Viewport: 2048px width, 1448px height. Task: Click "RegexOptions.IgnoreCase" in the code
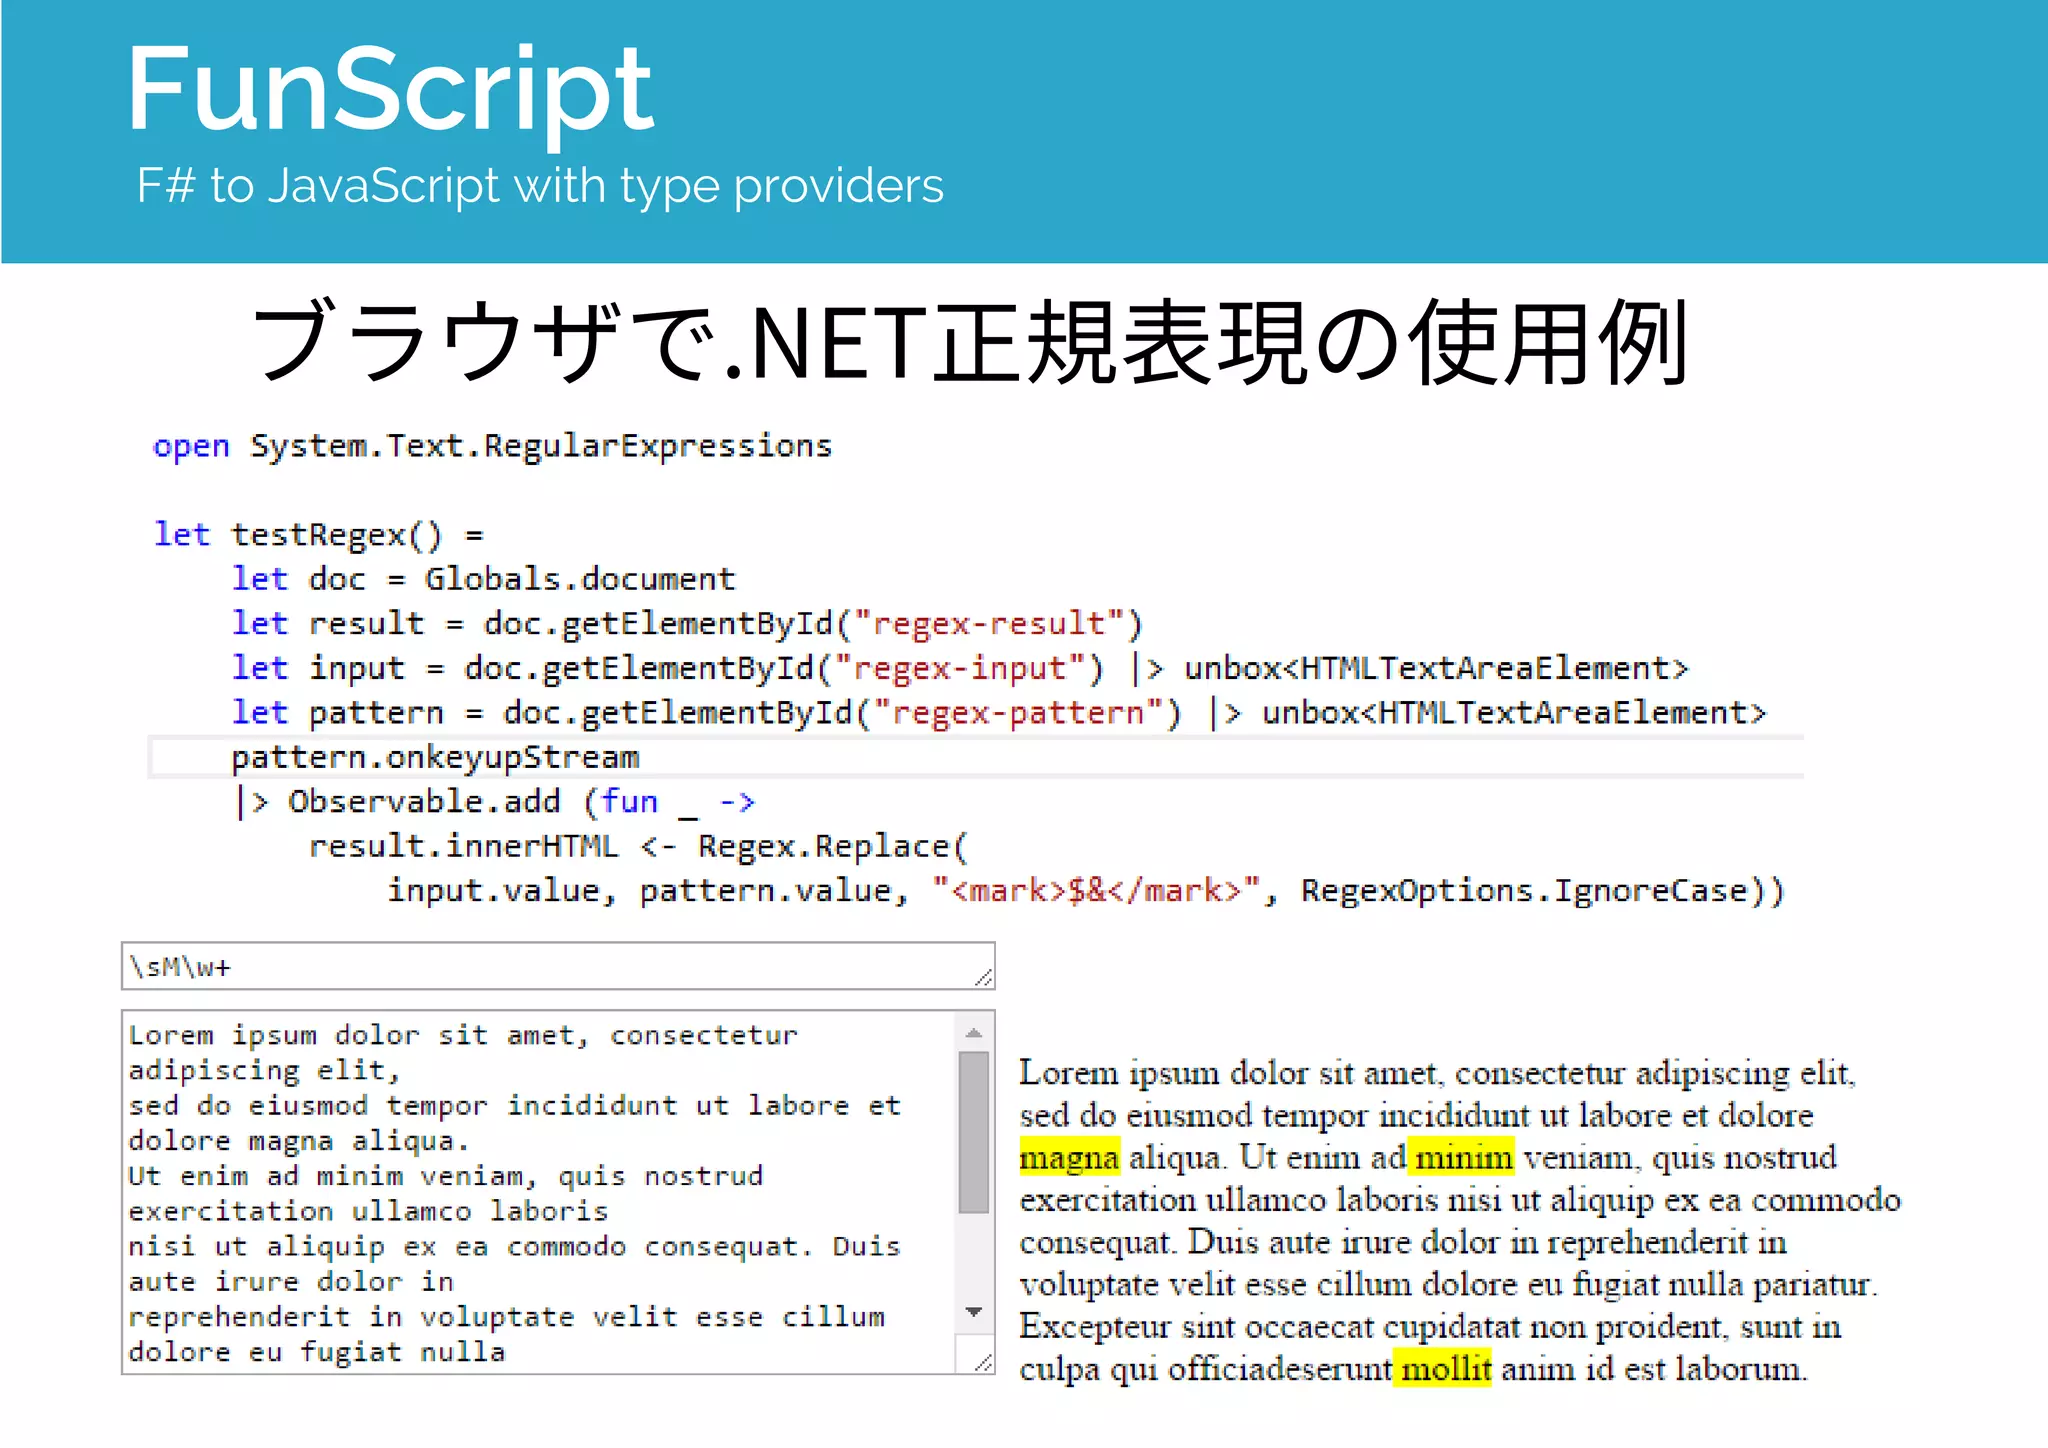coord(1524,891)
